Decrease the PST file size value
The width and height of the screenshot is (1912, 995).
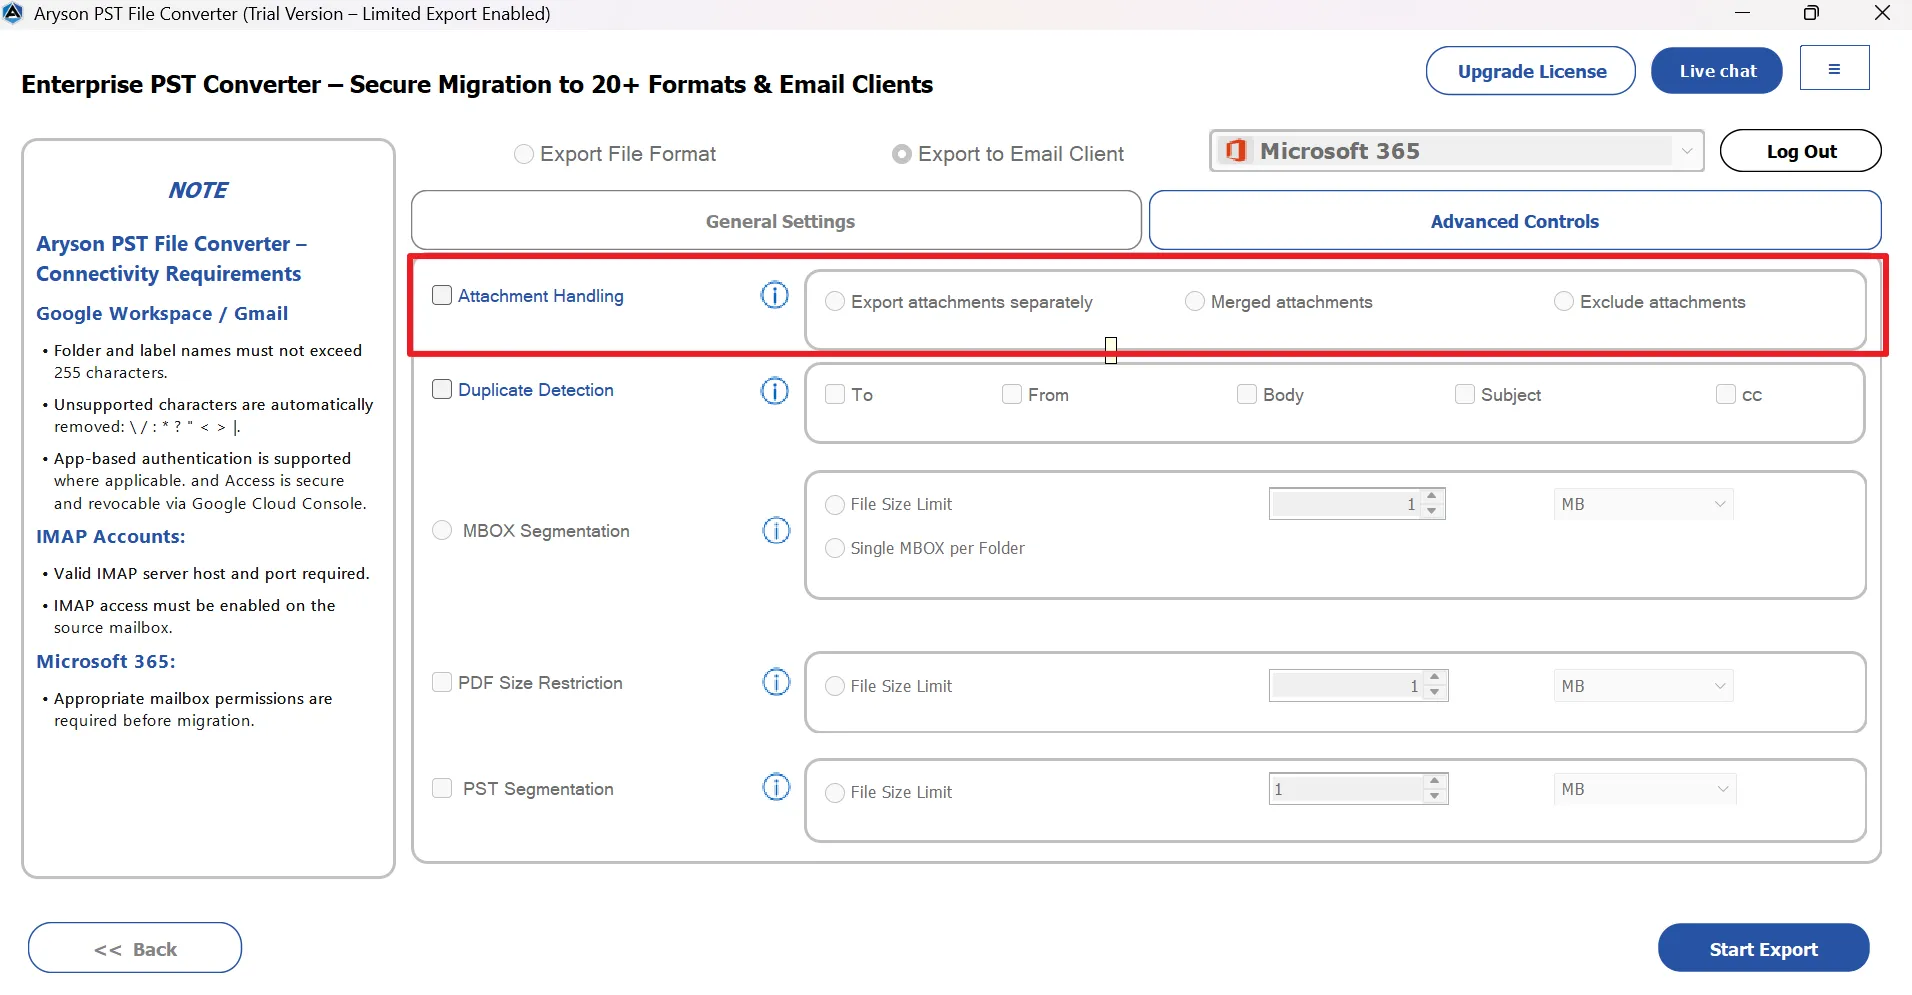tap(1435, 796)
